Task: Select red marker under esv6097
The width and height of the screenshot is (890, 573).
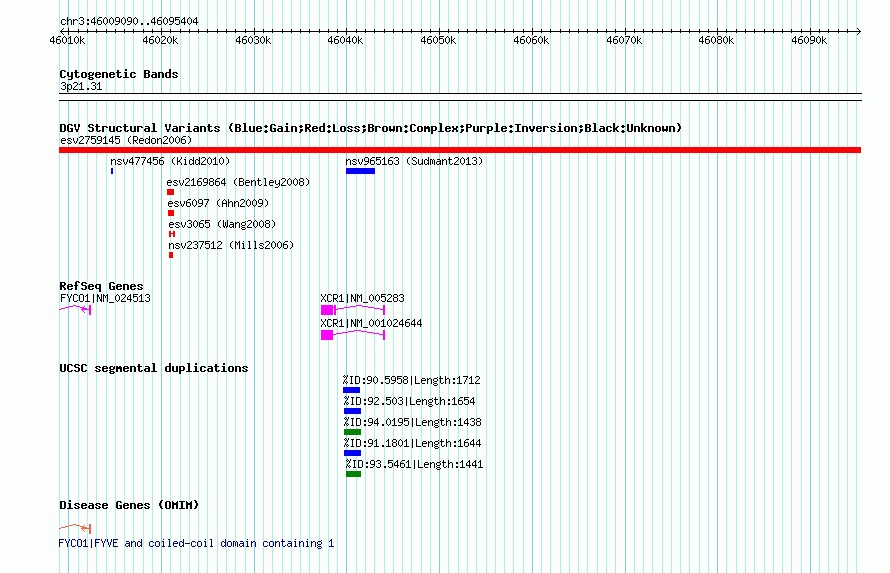Action: 171,213
